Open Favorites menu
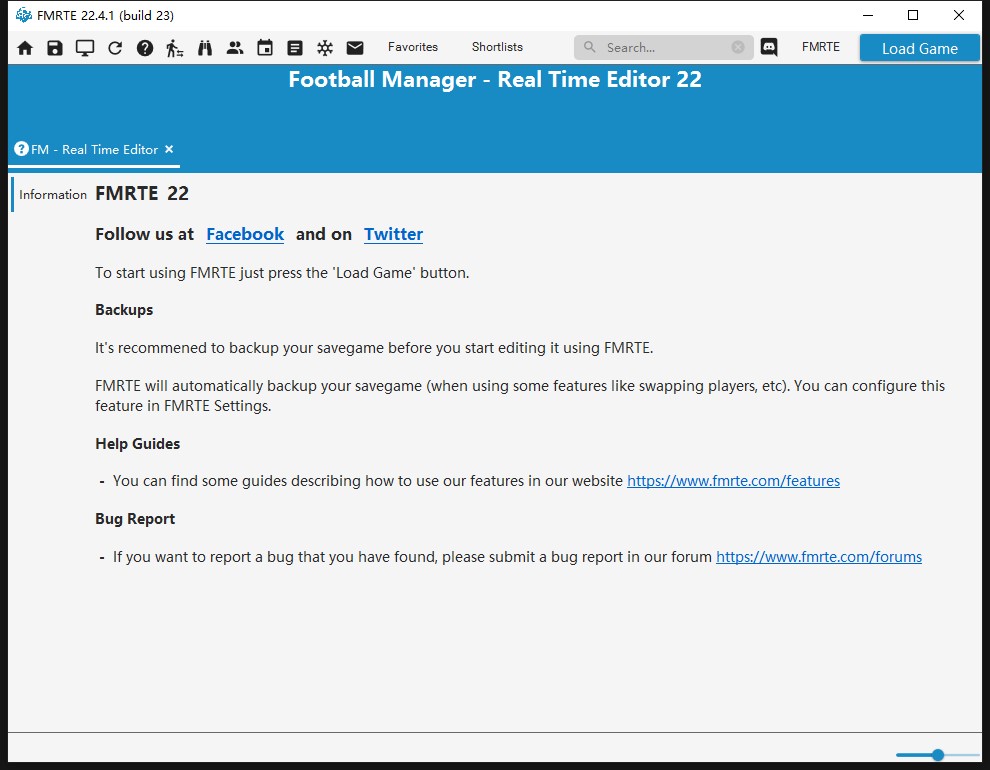Screen dimensions: 990x770 413,47
